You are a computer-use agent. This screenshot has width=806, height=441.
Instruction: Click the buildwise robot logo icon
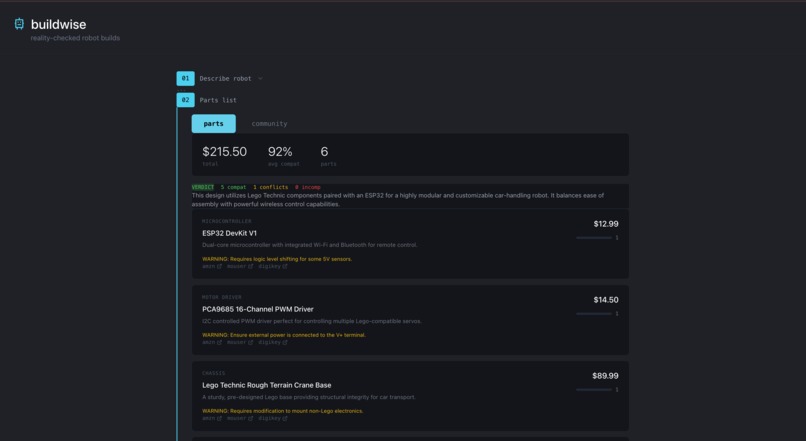click(x=19, y=24)
